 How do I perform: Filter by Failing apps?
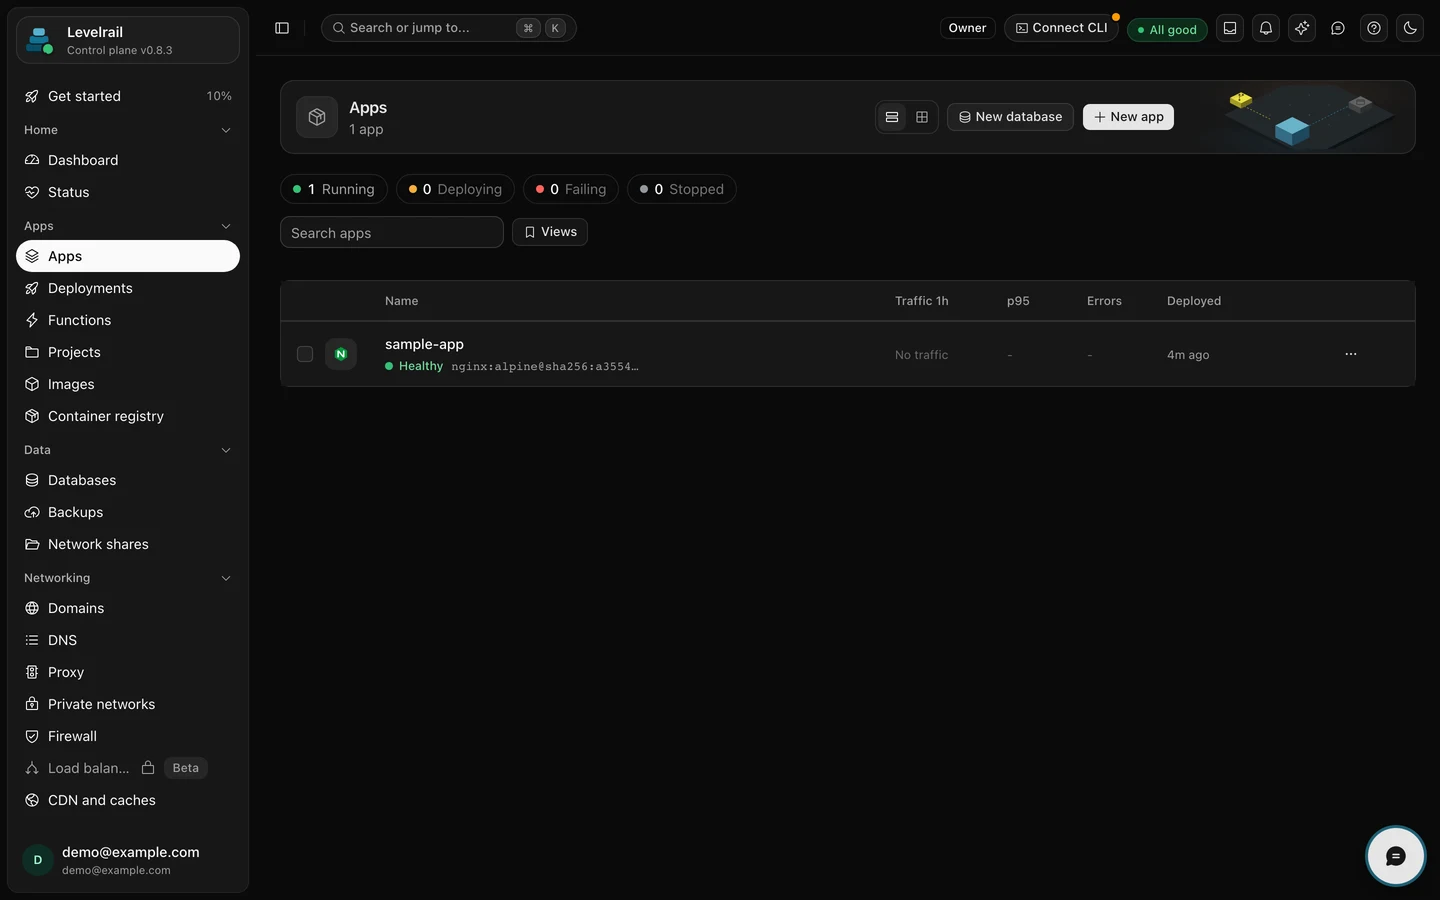[571, 189]
